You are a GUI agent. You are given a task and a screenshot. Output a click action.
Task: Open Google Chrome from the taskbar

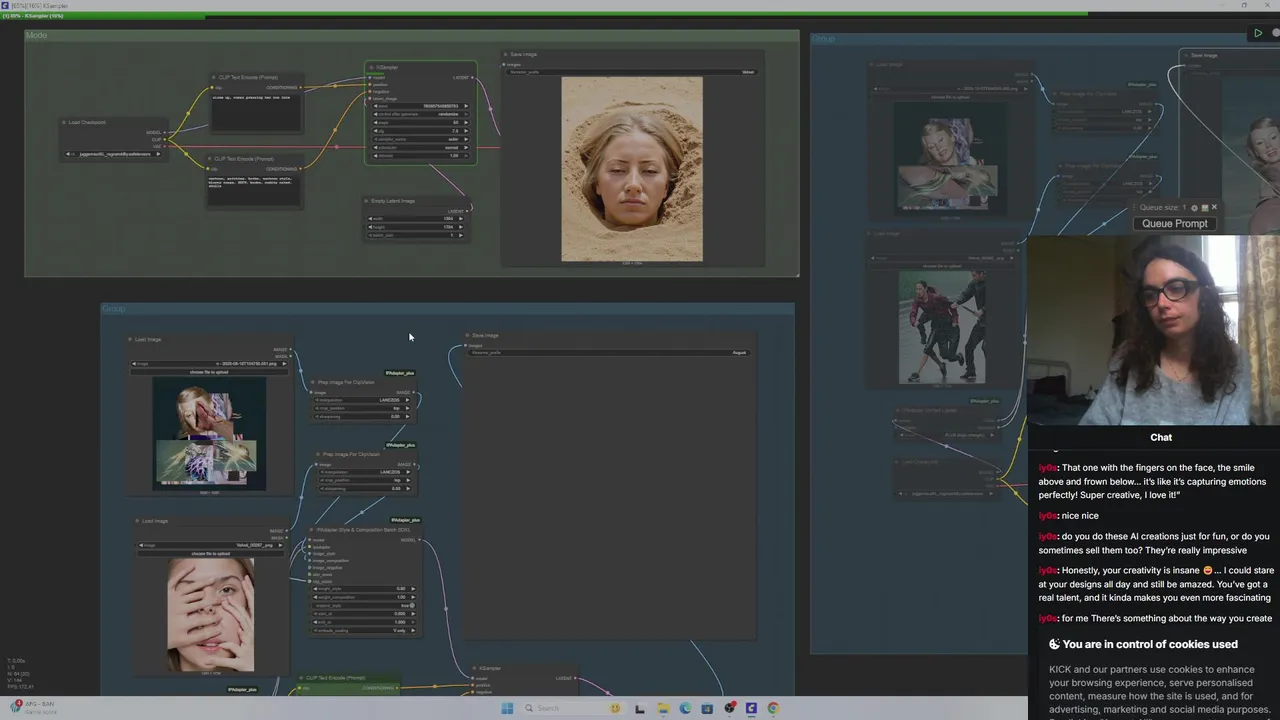click(x=773, y=708)
